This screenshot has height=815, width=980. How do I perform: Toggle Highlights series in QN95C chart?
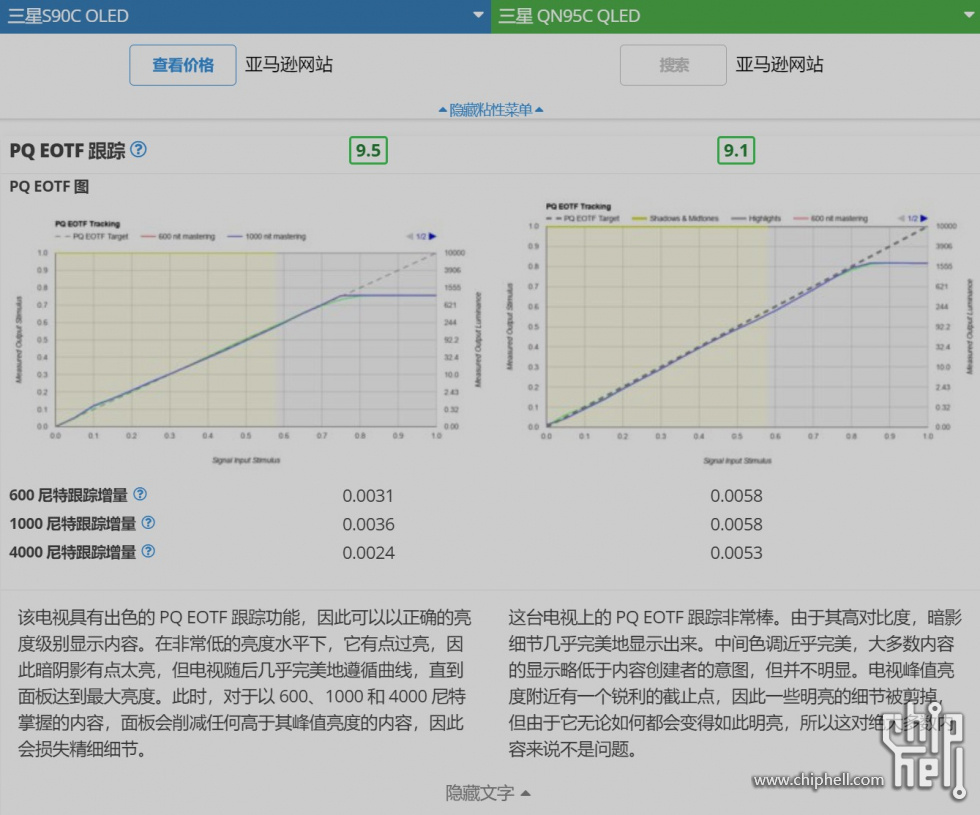756,218
